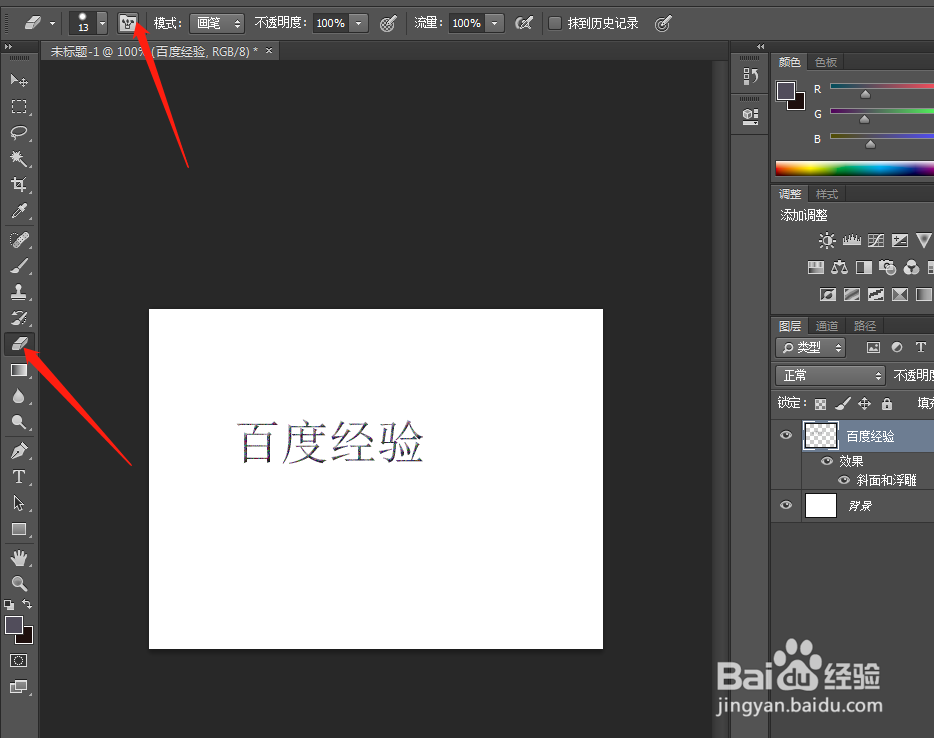Switch to the 路径 tab
Viewport: 934px width, 738px height.
click(x=865, y=326)
